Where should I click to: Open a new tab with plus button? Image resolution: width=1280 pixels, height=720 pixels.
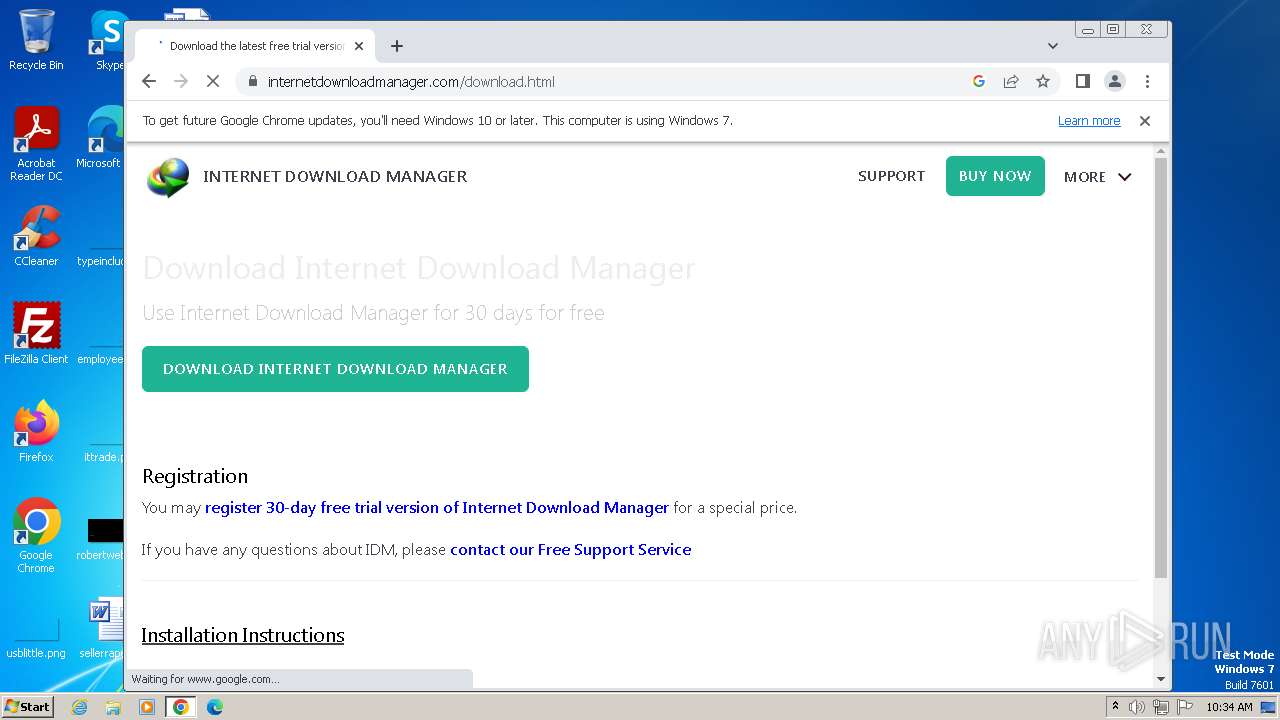397,46
